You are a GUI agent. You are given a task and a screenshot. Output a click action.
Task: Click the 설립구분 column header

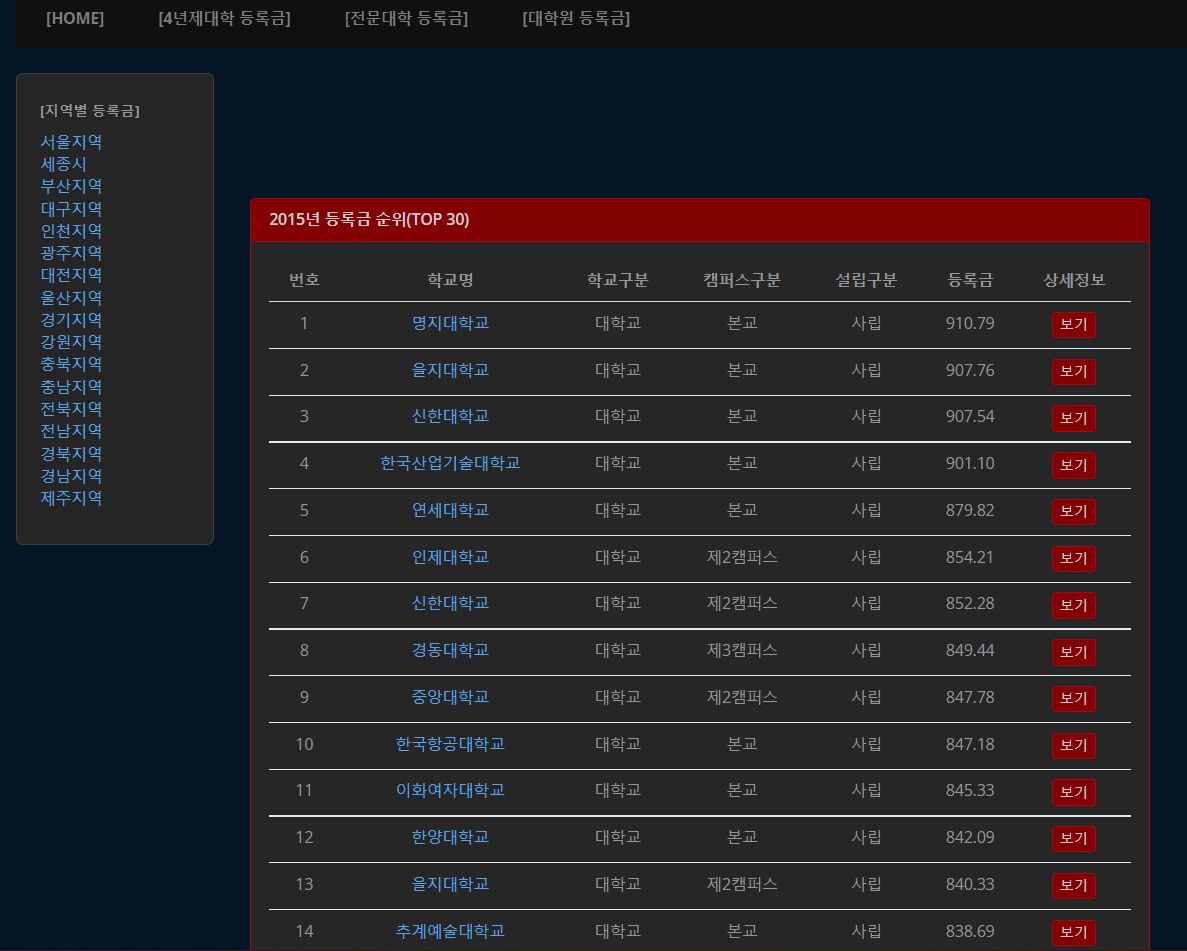(866, 280)
